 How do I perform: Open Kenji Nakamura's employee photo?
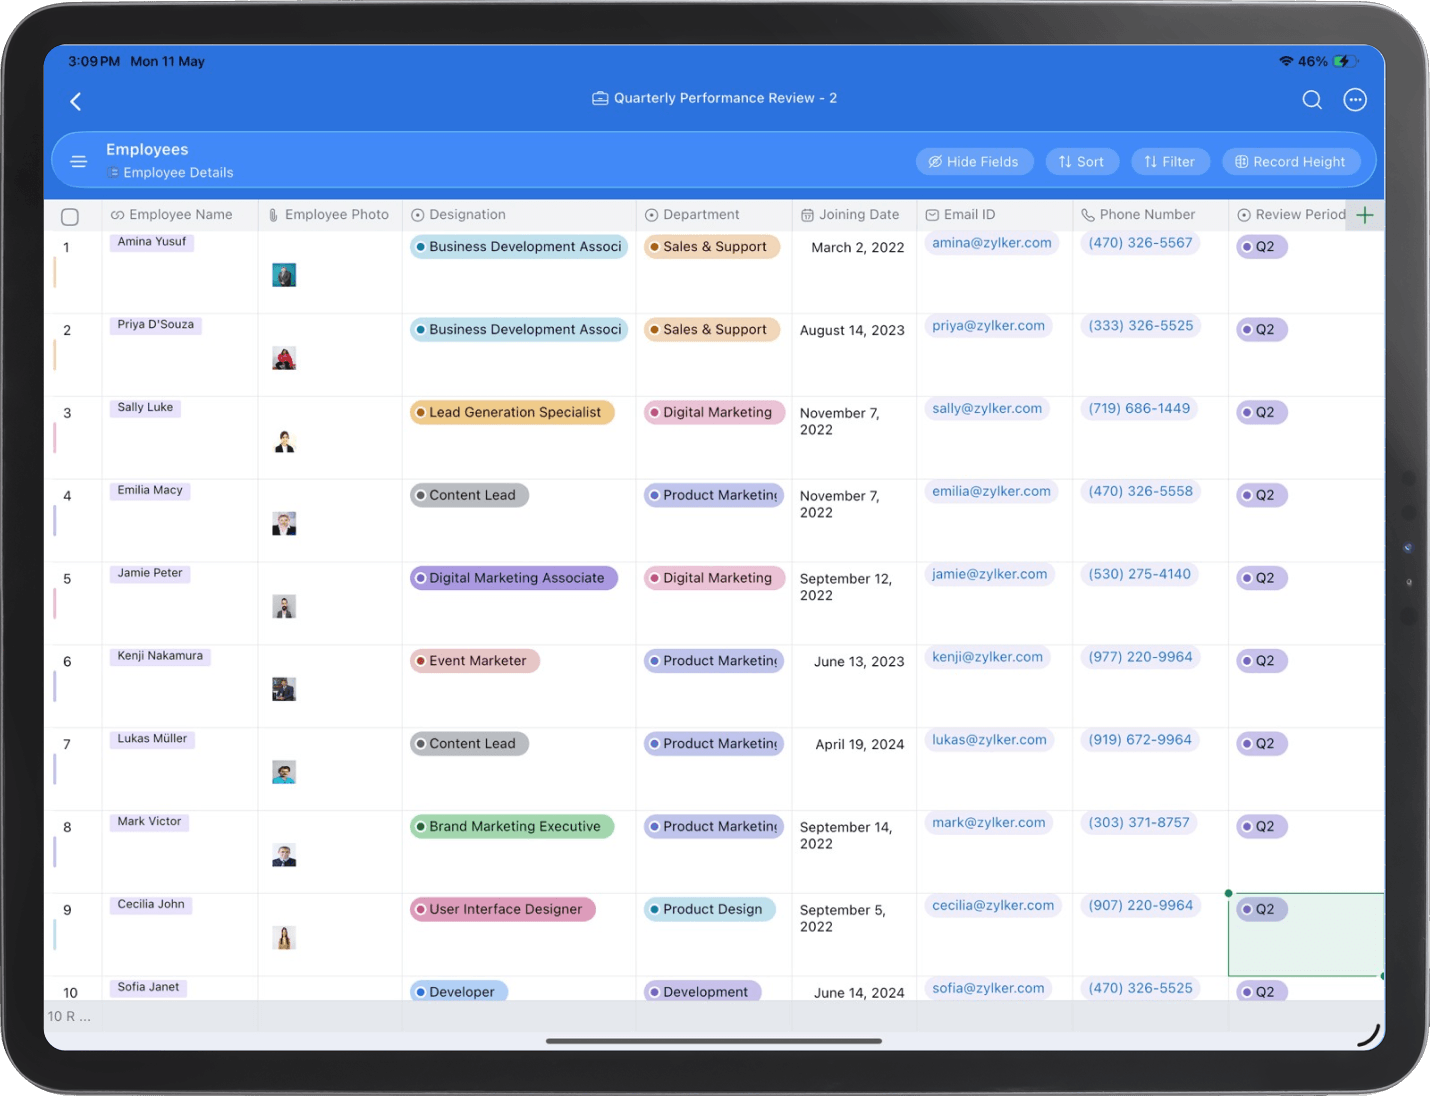point(284,689)
